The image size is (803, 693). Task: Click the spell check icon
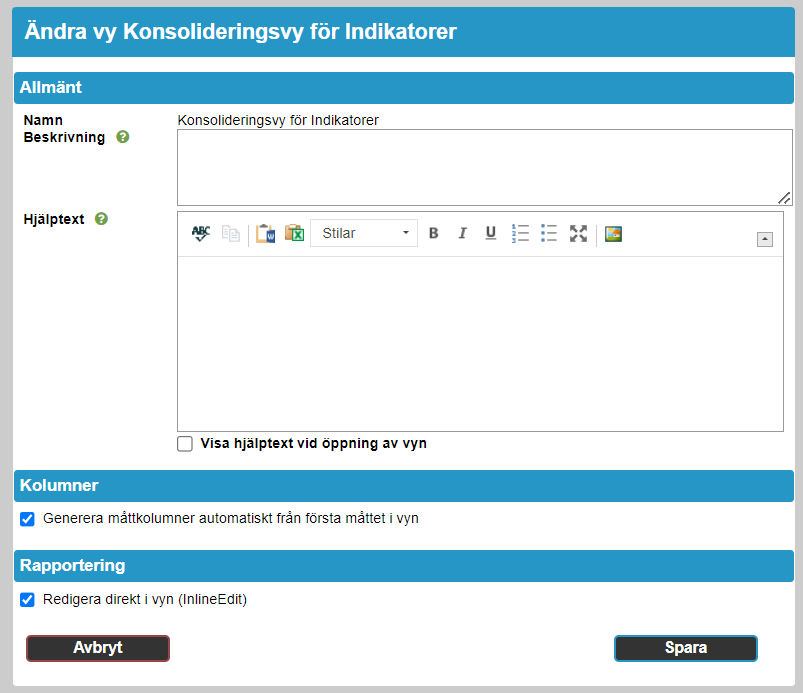coord(201,233)
